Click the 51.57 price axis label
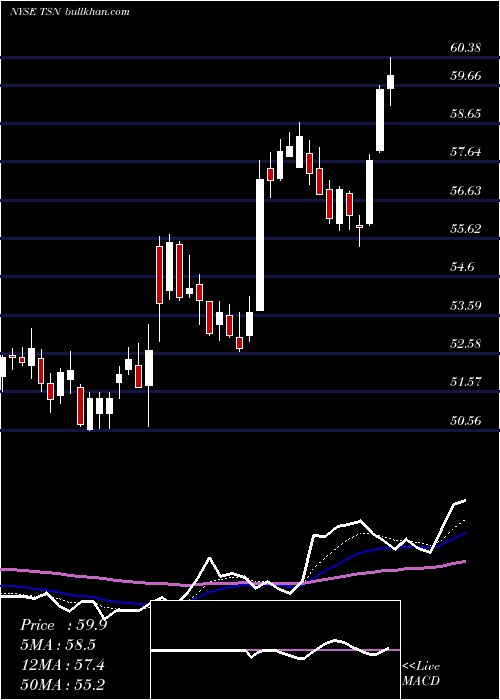This screenshot has width=500, height=700. pos(466,382)
